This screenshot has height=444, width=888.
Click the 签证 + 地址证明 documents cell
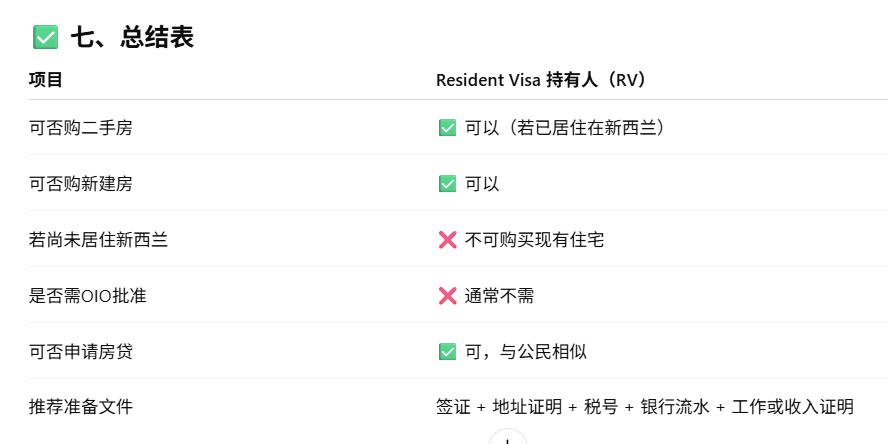[x=644, y=407]
